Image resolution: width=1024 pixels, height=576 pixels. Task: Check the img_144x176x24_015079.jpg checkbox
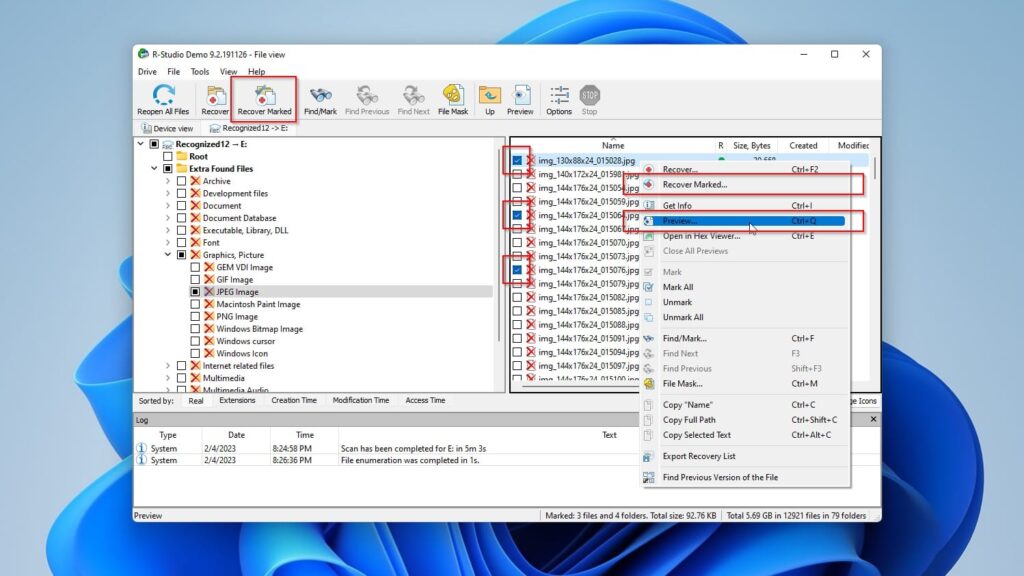pos(517,283)
